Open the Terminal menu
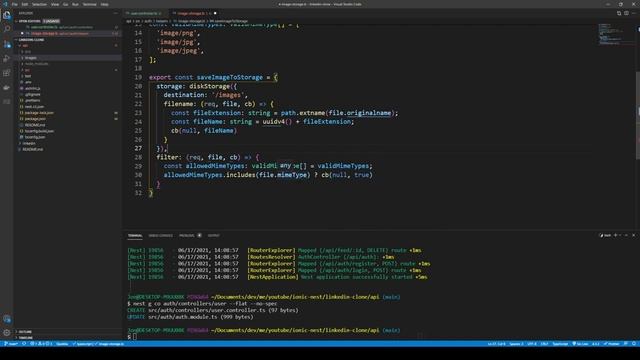 pos(89,4)
